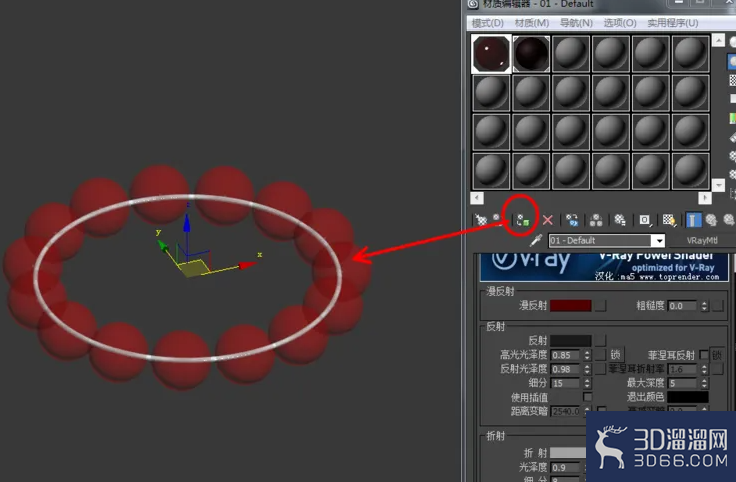Click the 粗糙度 value field
This screenshot has width=736, height=482.
683,306
